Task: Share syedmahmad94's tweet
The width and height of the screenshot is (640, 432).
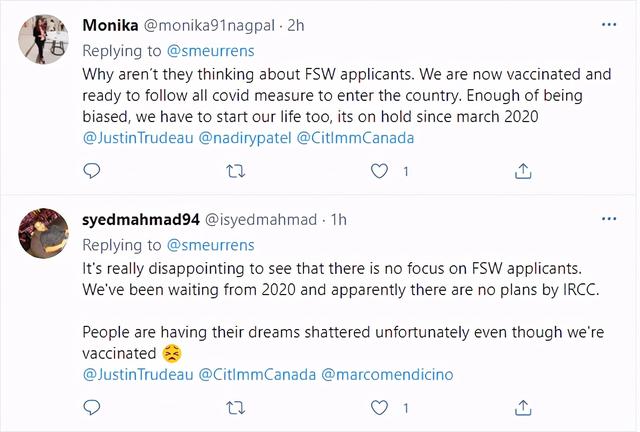Action: coord(522,407)
